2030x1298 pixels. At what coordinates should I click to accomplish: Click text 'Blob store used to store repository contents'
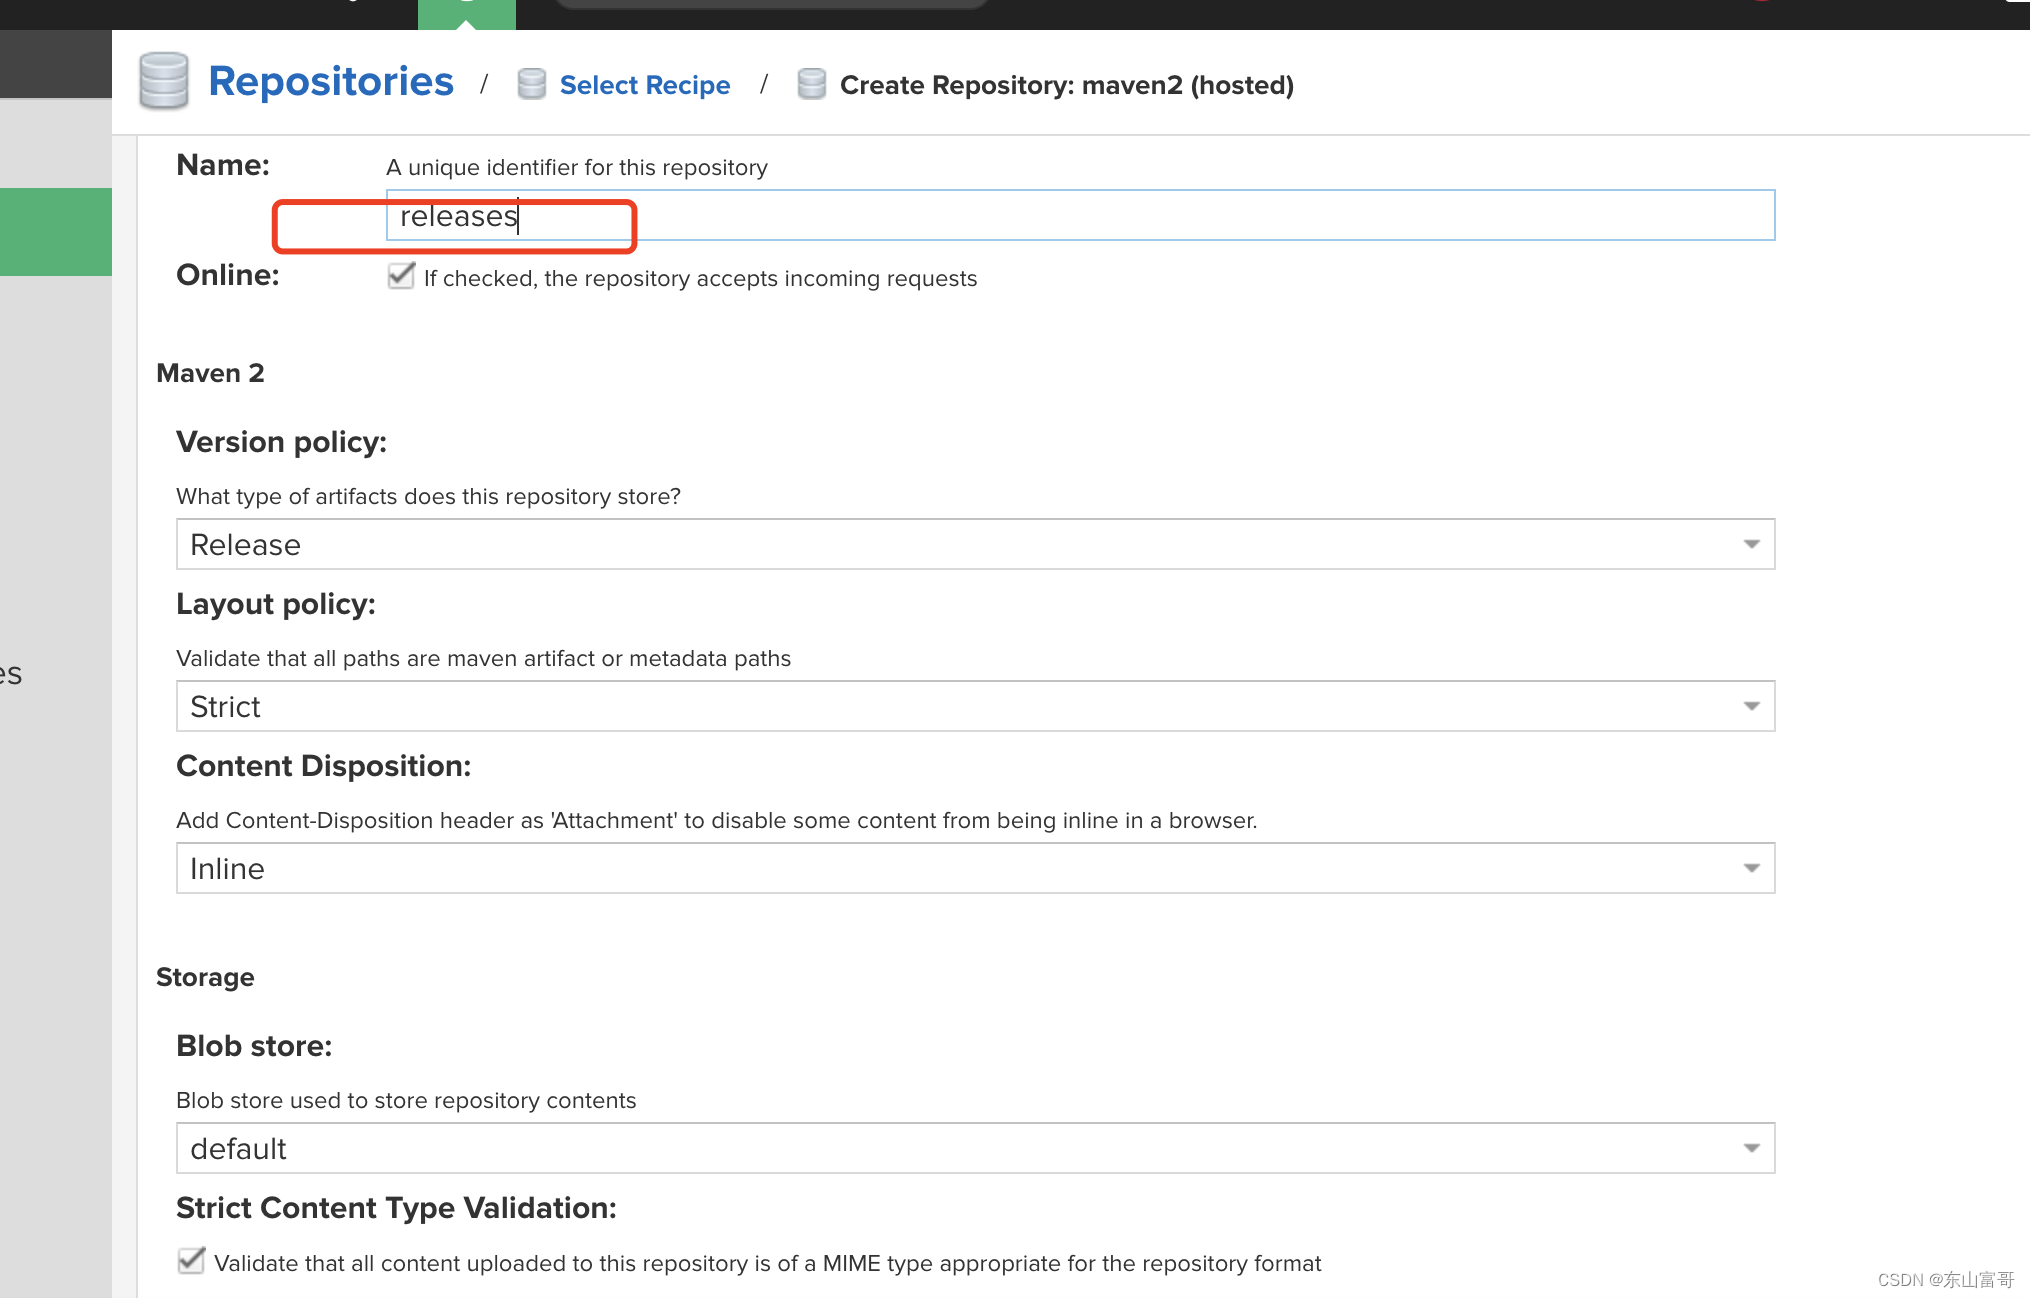[x=406, y=1100]
